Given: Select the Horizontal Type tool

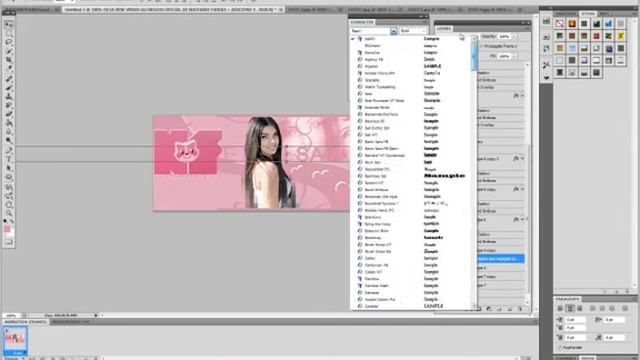Looking at the screenshot, I should point(9,160).
